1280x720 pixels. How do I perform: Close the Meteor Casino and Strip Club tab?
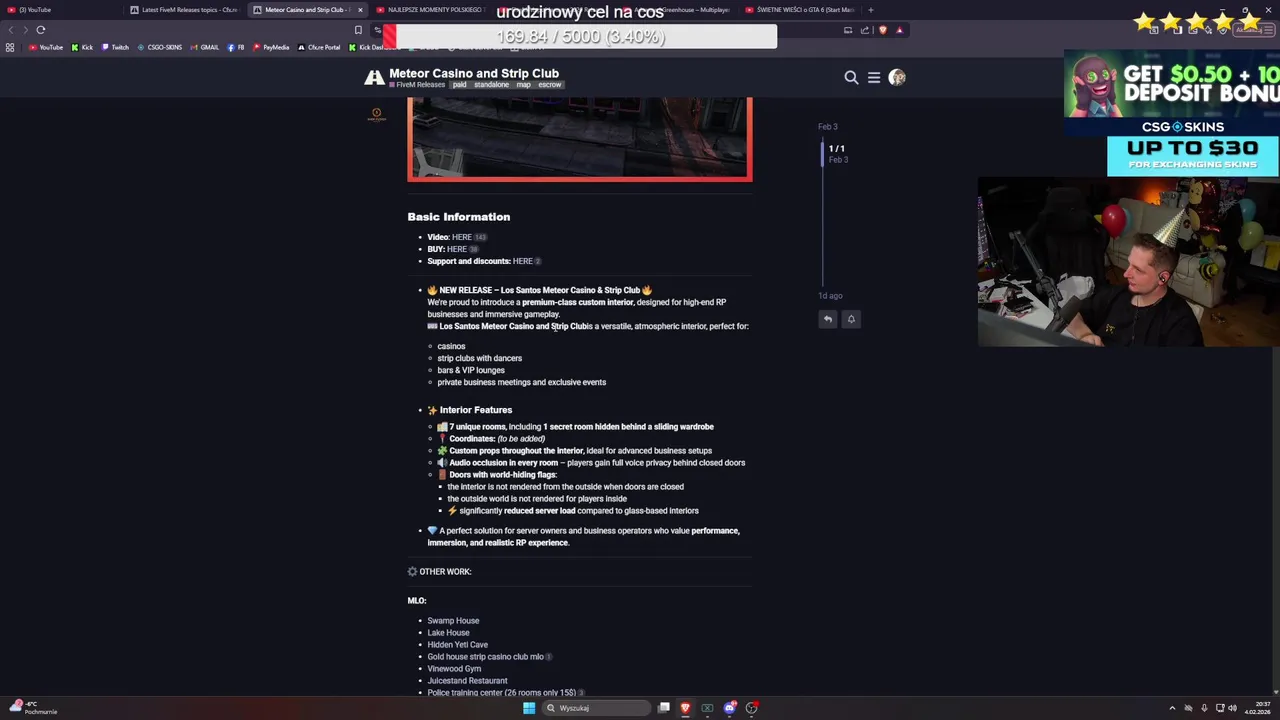tap(360, 10)
